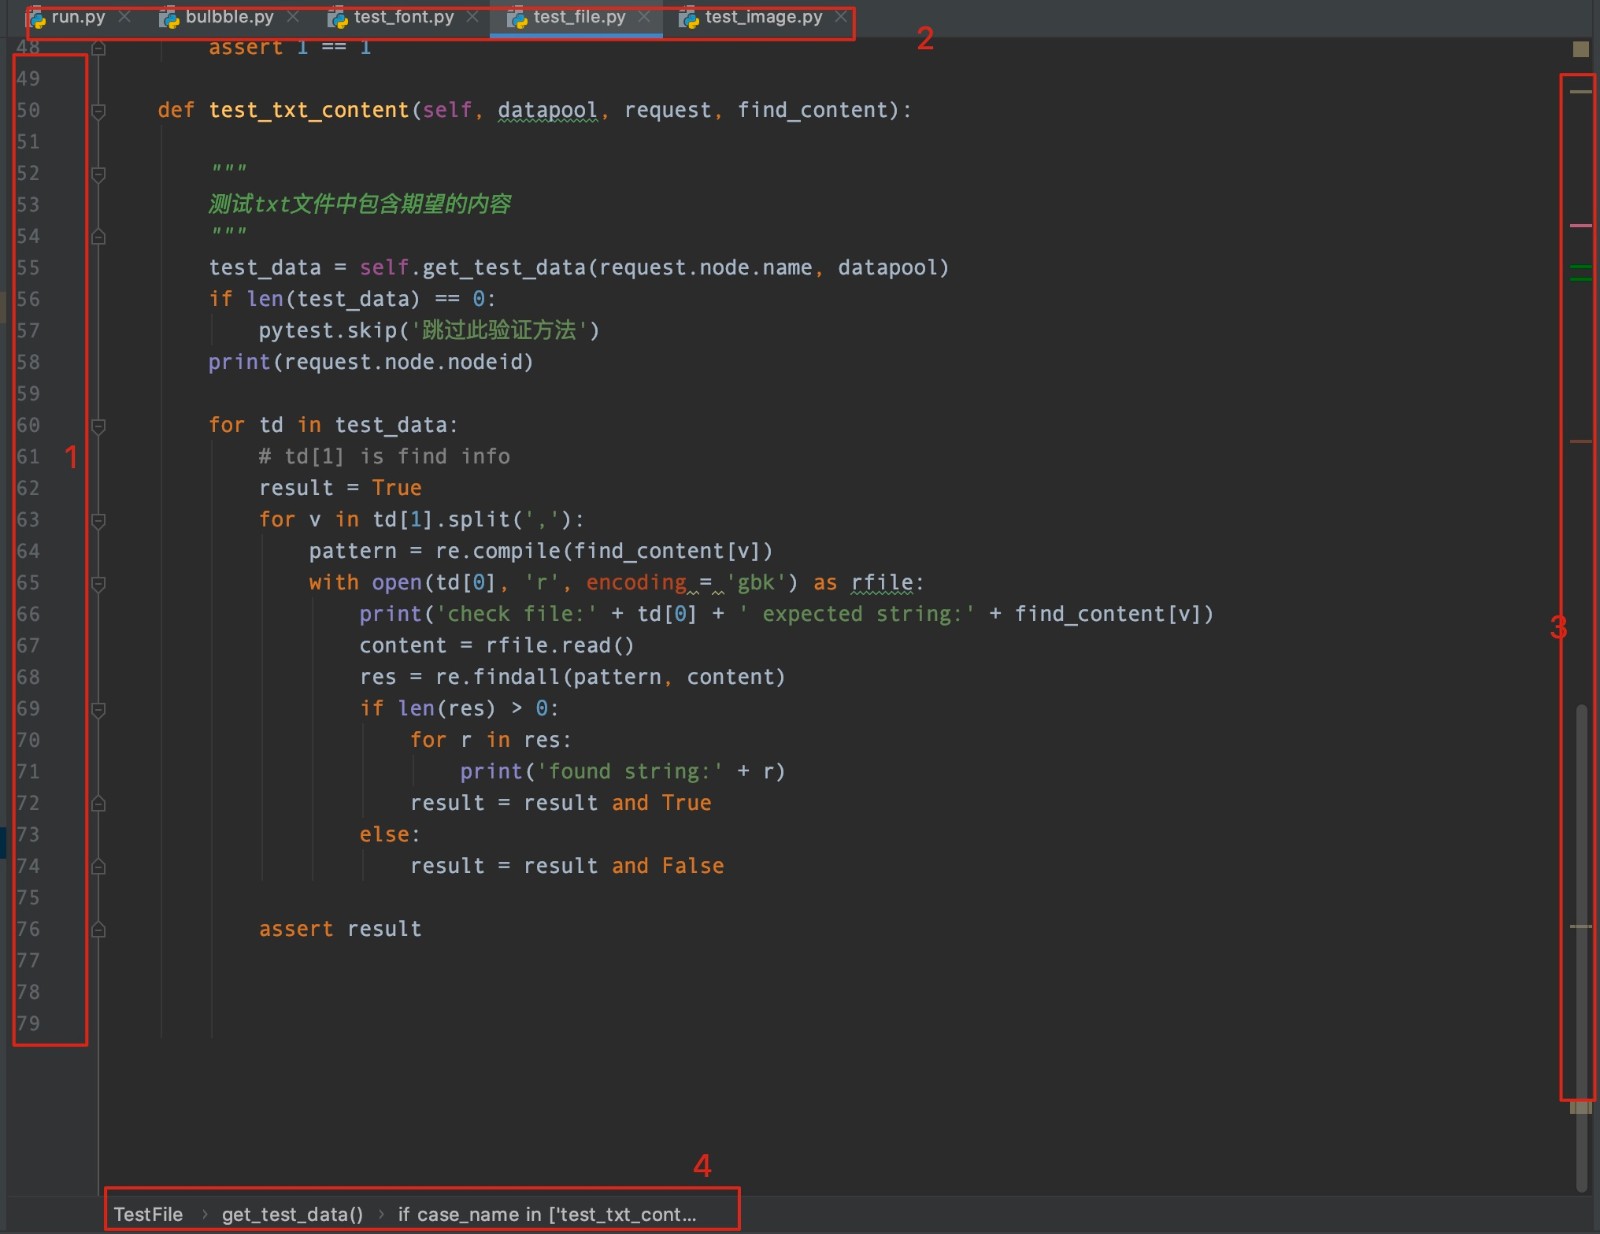Collapse the test_txt_content function at line 50

point(98,111)
